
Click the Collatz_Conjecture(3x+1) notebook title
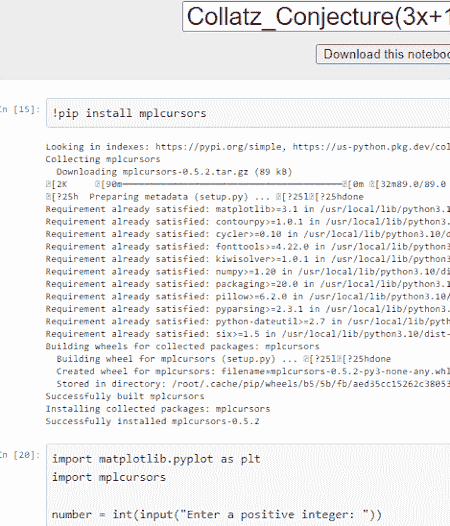(316, 17)
